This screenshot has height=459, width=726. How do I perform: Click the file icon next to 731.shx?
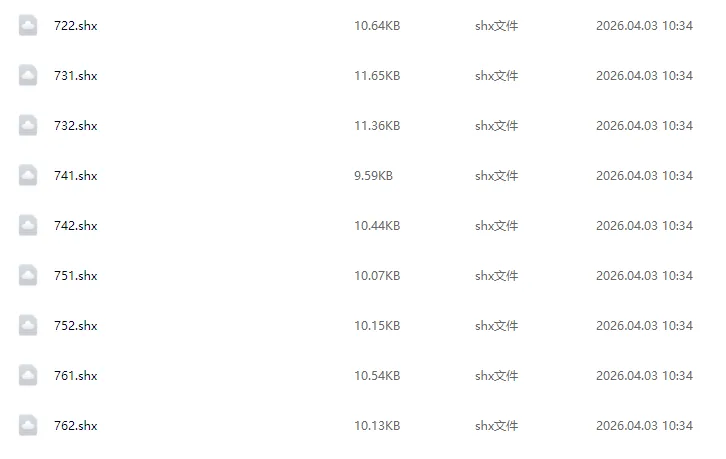[28, 76]
